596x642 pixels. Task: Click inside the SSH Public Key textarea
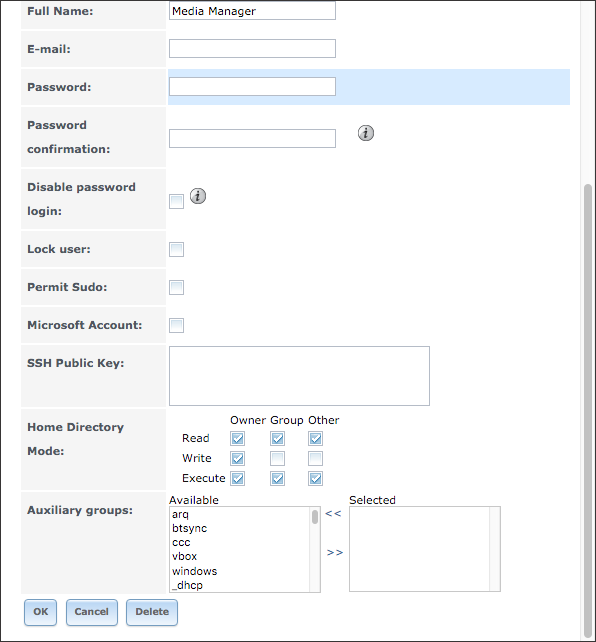pyautogui.click(x=299, y=376)
